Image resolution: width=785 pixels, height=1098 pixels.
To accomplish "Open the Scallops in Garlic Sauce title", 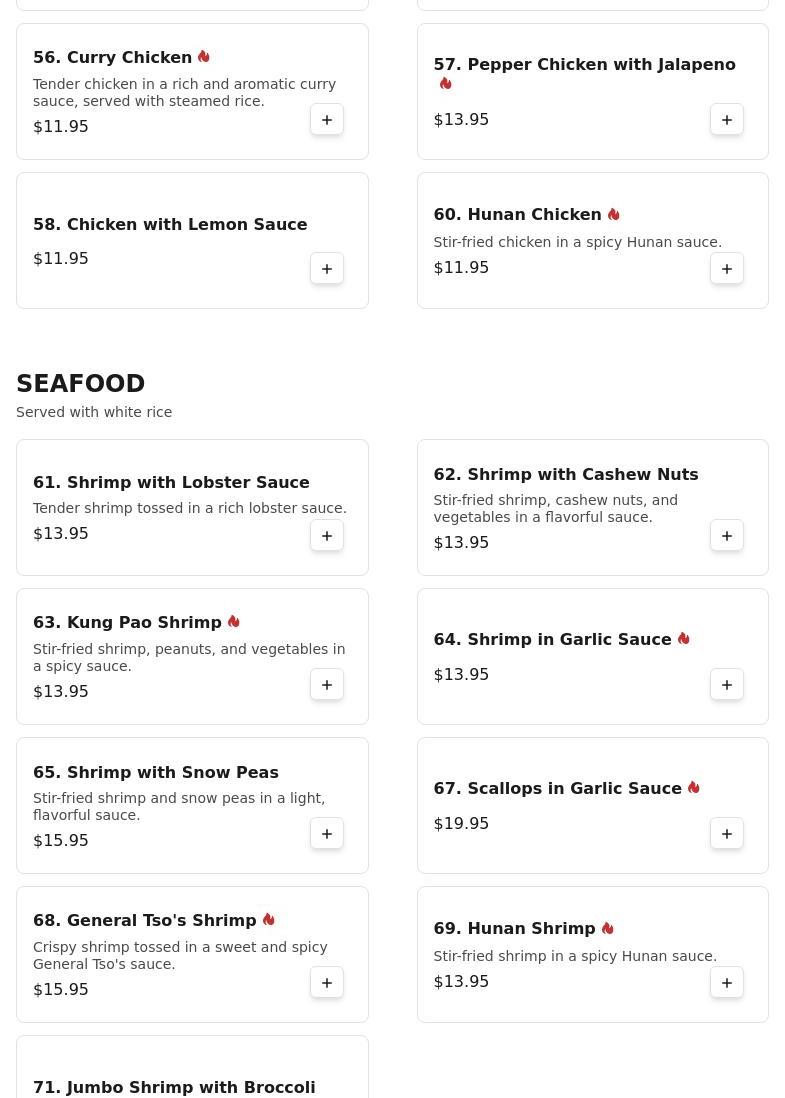I will click(557, 788).
